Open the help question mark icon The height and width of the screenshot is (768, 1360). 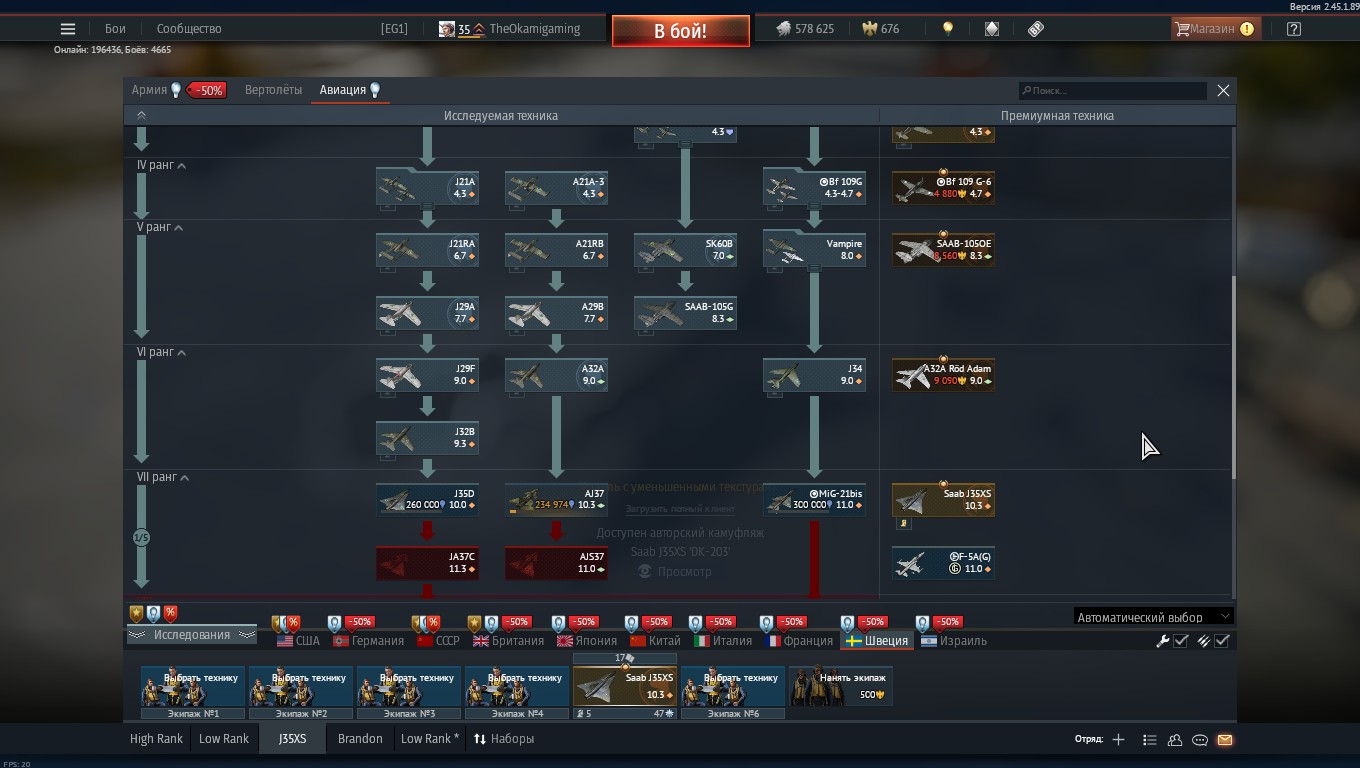(1294, 29)
